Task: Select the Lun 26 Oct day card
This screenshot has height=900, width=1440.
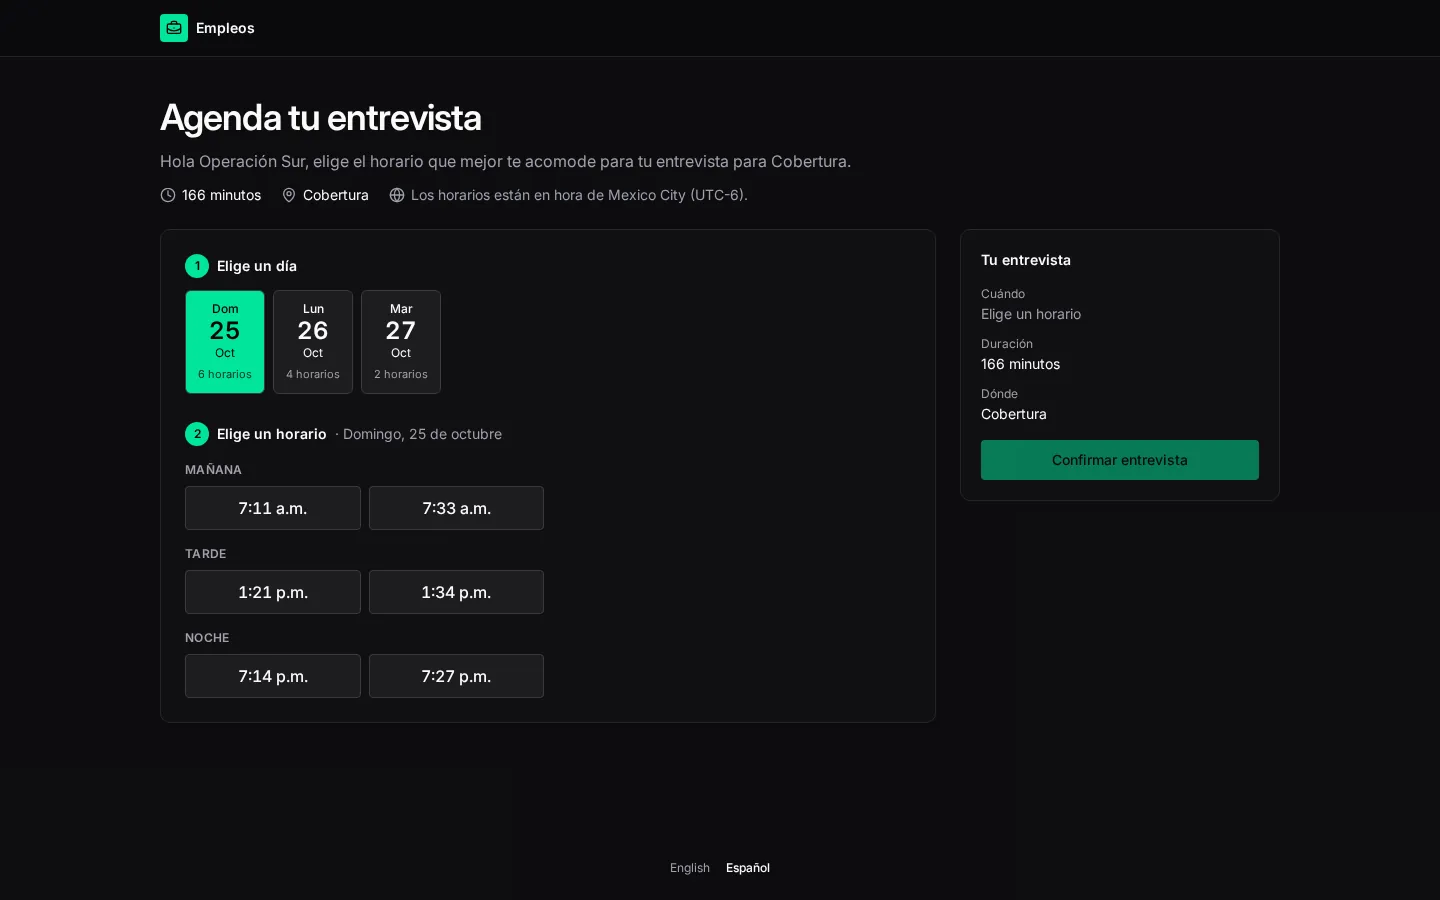Action: 313,342
